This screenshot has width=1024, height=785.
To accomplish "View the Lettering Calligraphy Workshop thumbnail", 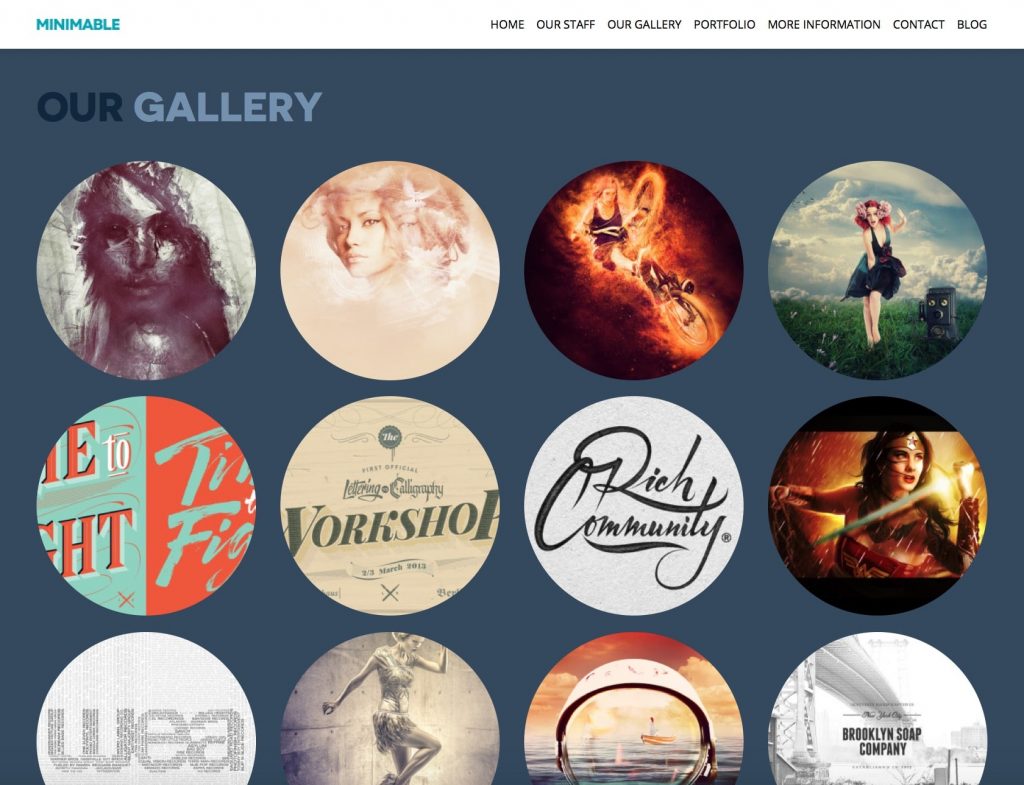I will tap(390, 505).
